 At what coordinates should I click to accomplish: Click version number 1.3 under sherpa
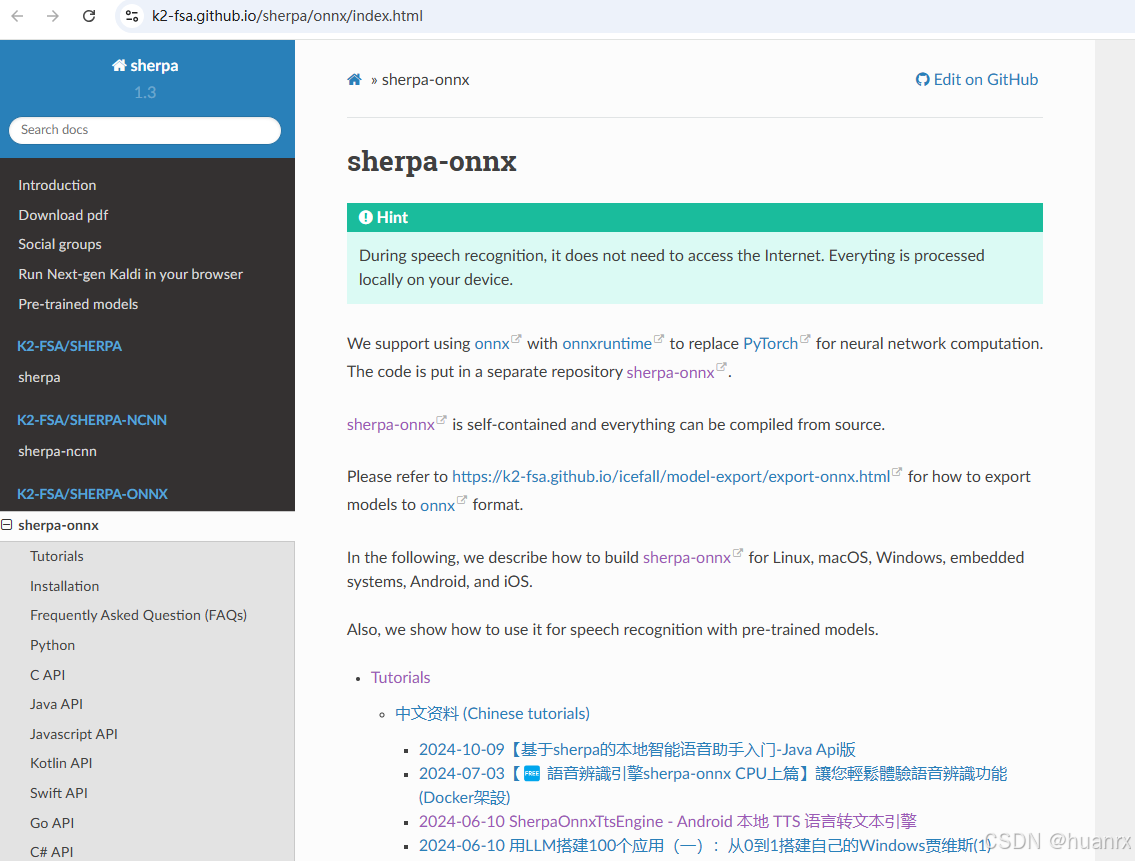pos(145,93)
